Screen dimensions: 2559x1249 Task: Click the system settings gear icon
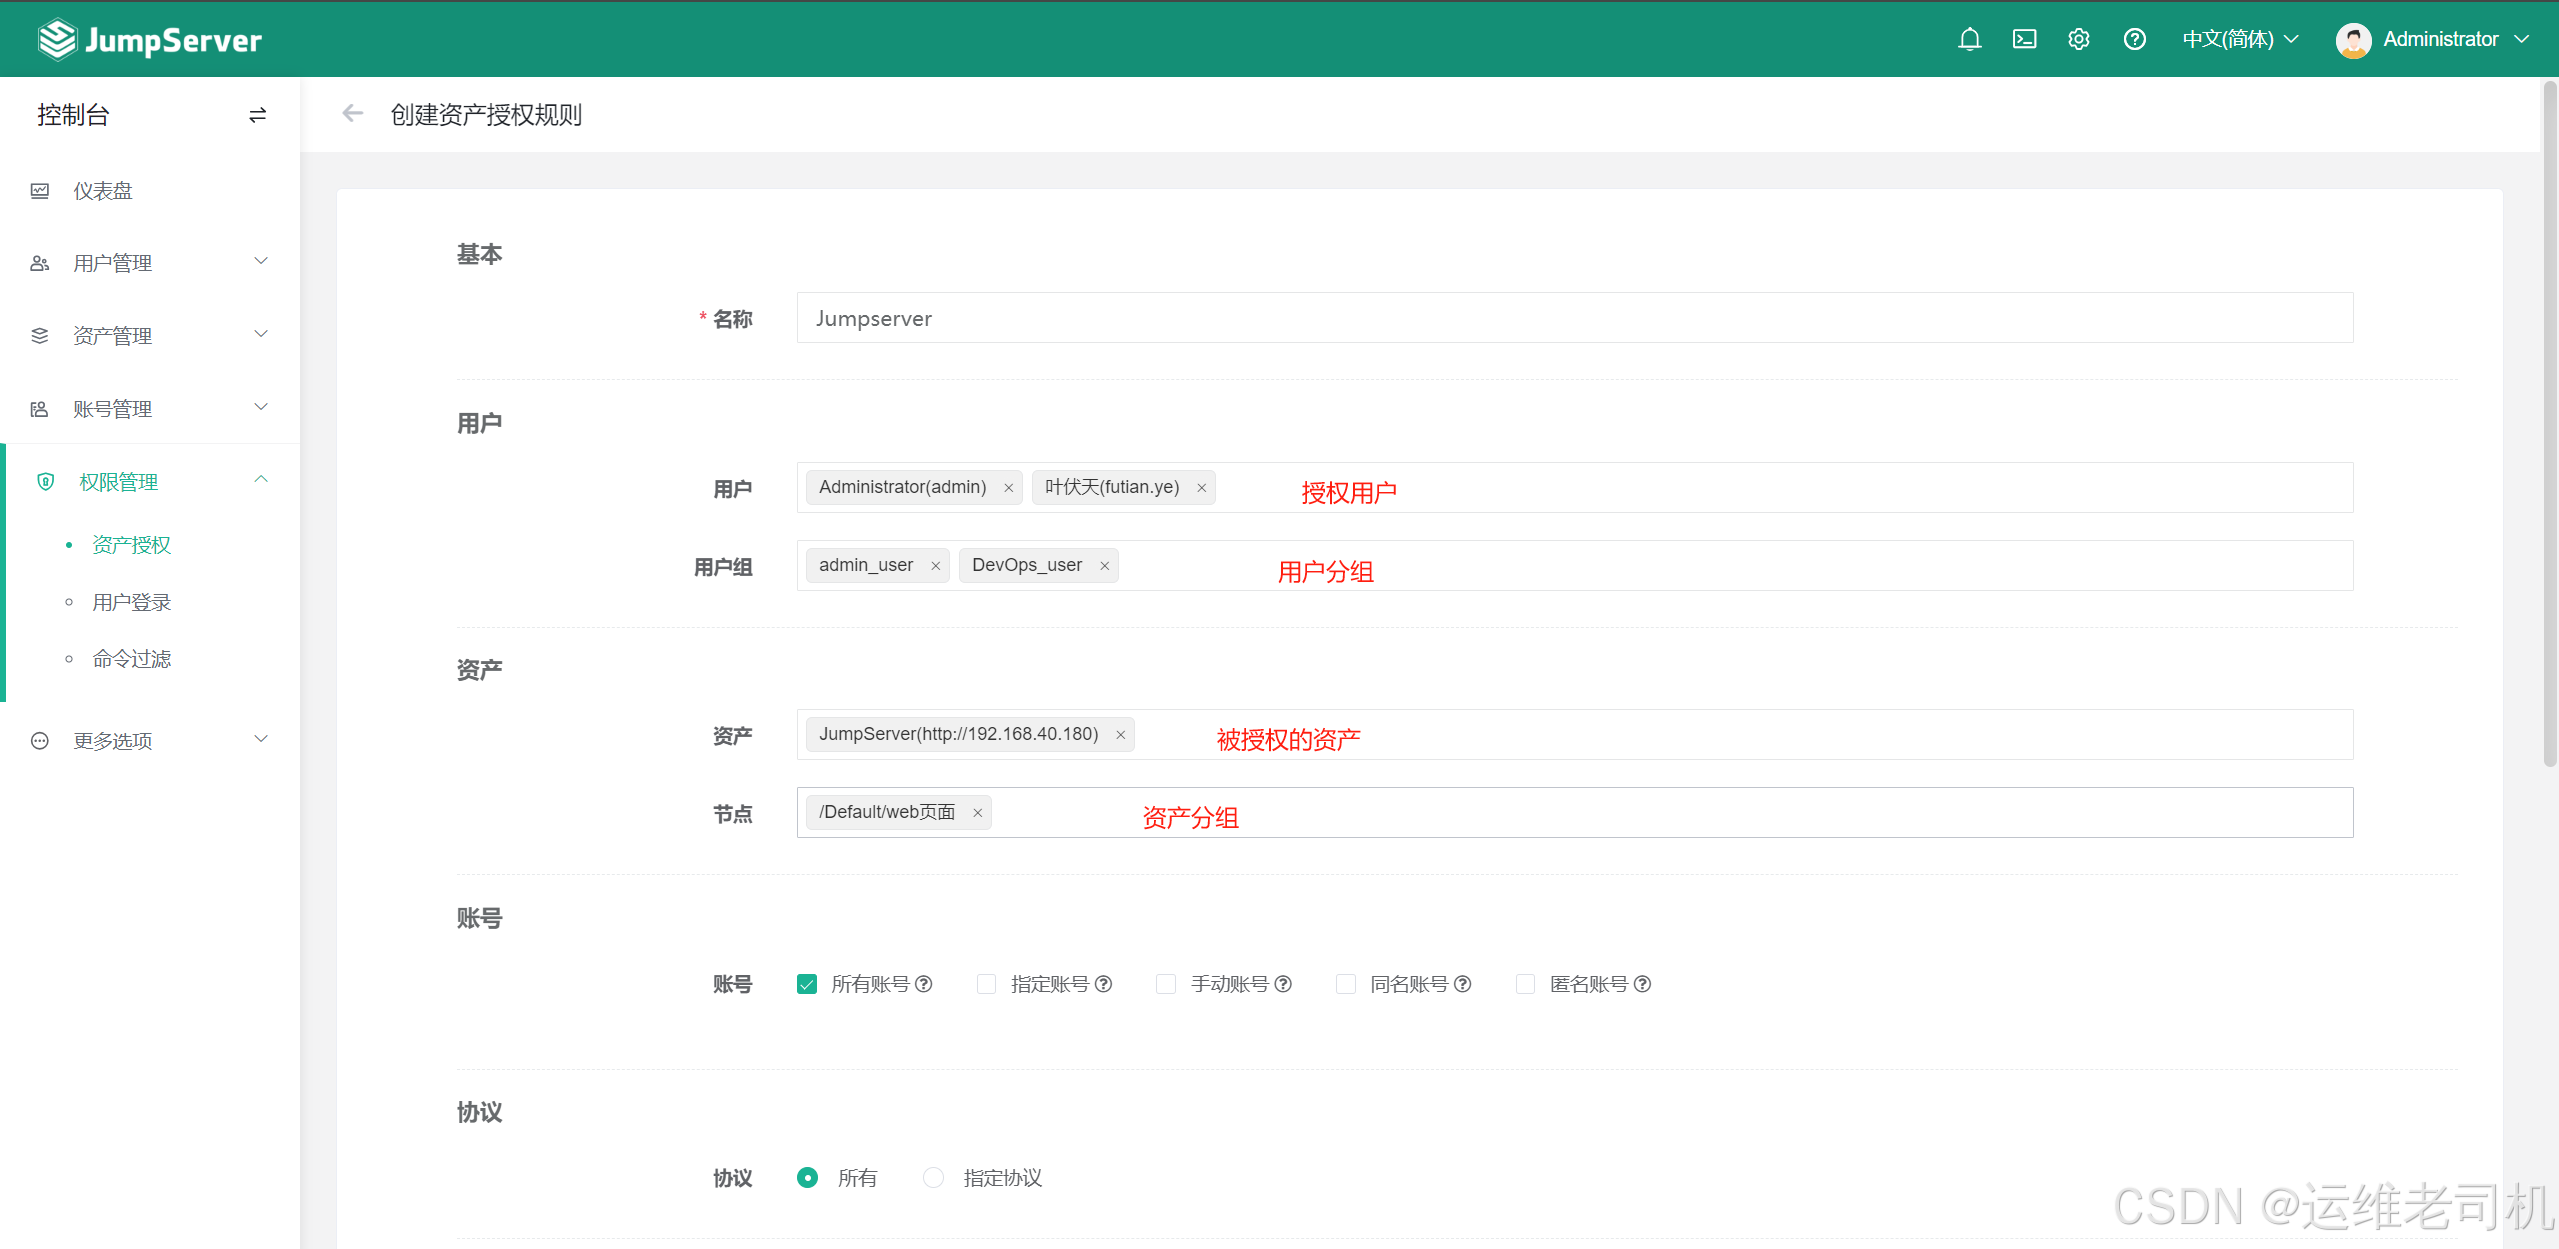(x=2079, y=39)
